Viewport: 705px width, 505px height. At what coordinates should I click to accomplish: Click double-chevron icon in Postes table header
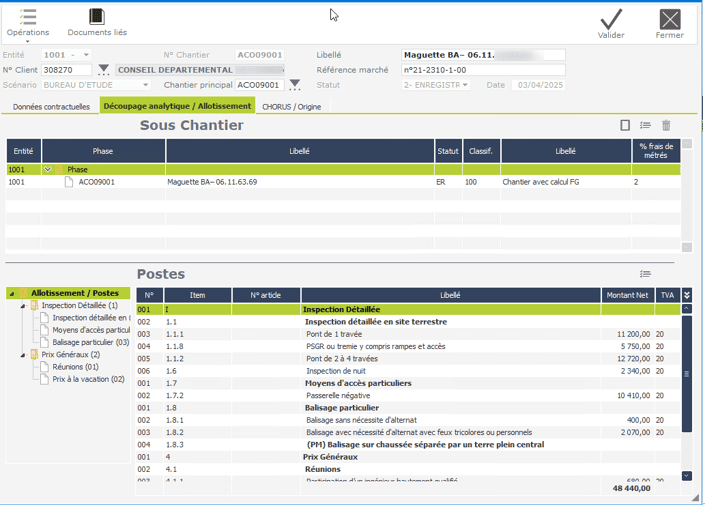click(687, 310)
